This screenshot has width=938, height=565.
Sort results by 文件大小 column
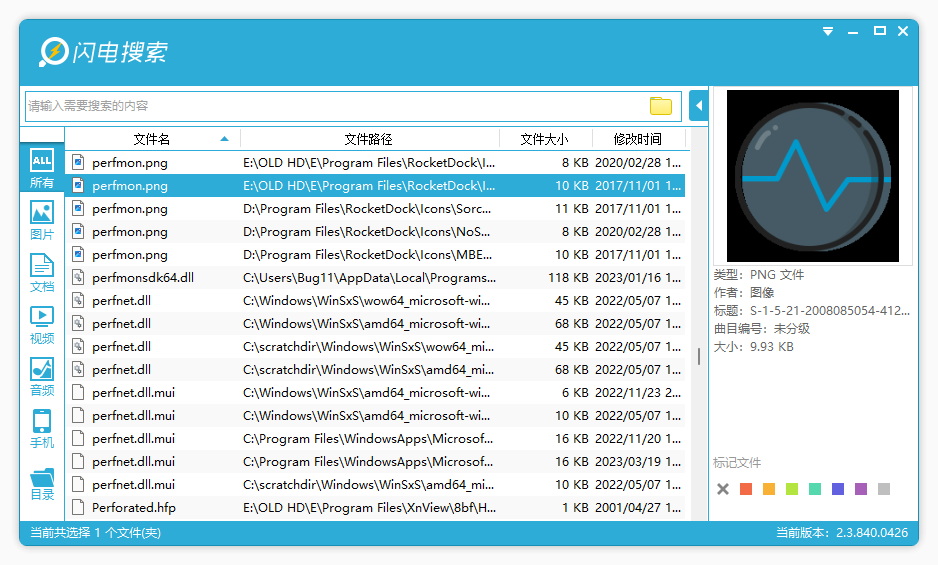[544, 139]
